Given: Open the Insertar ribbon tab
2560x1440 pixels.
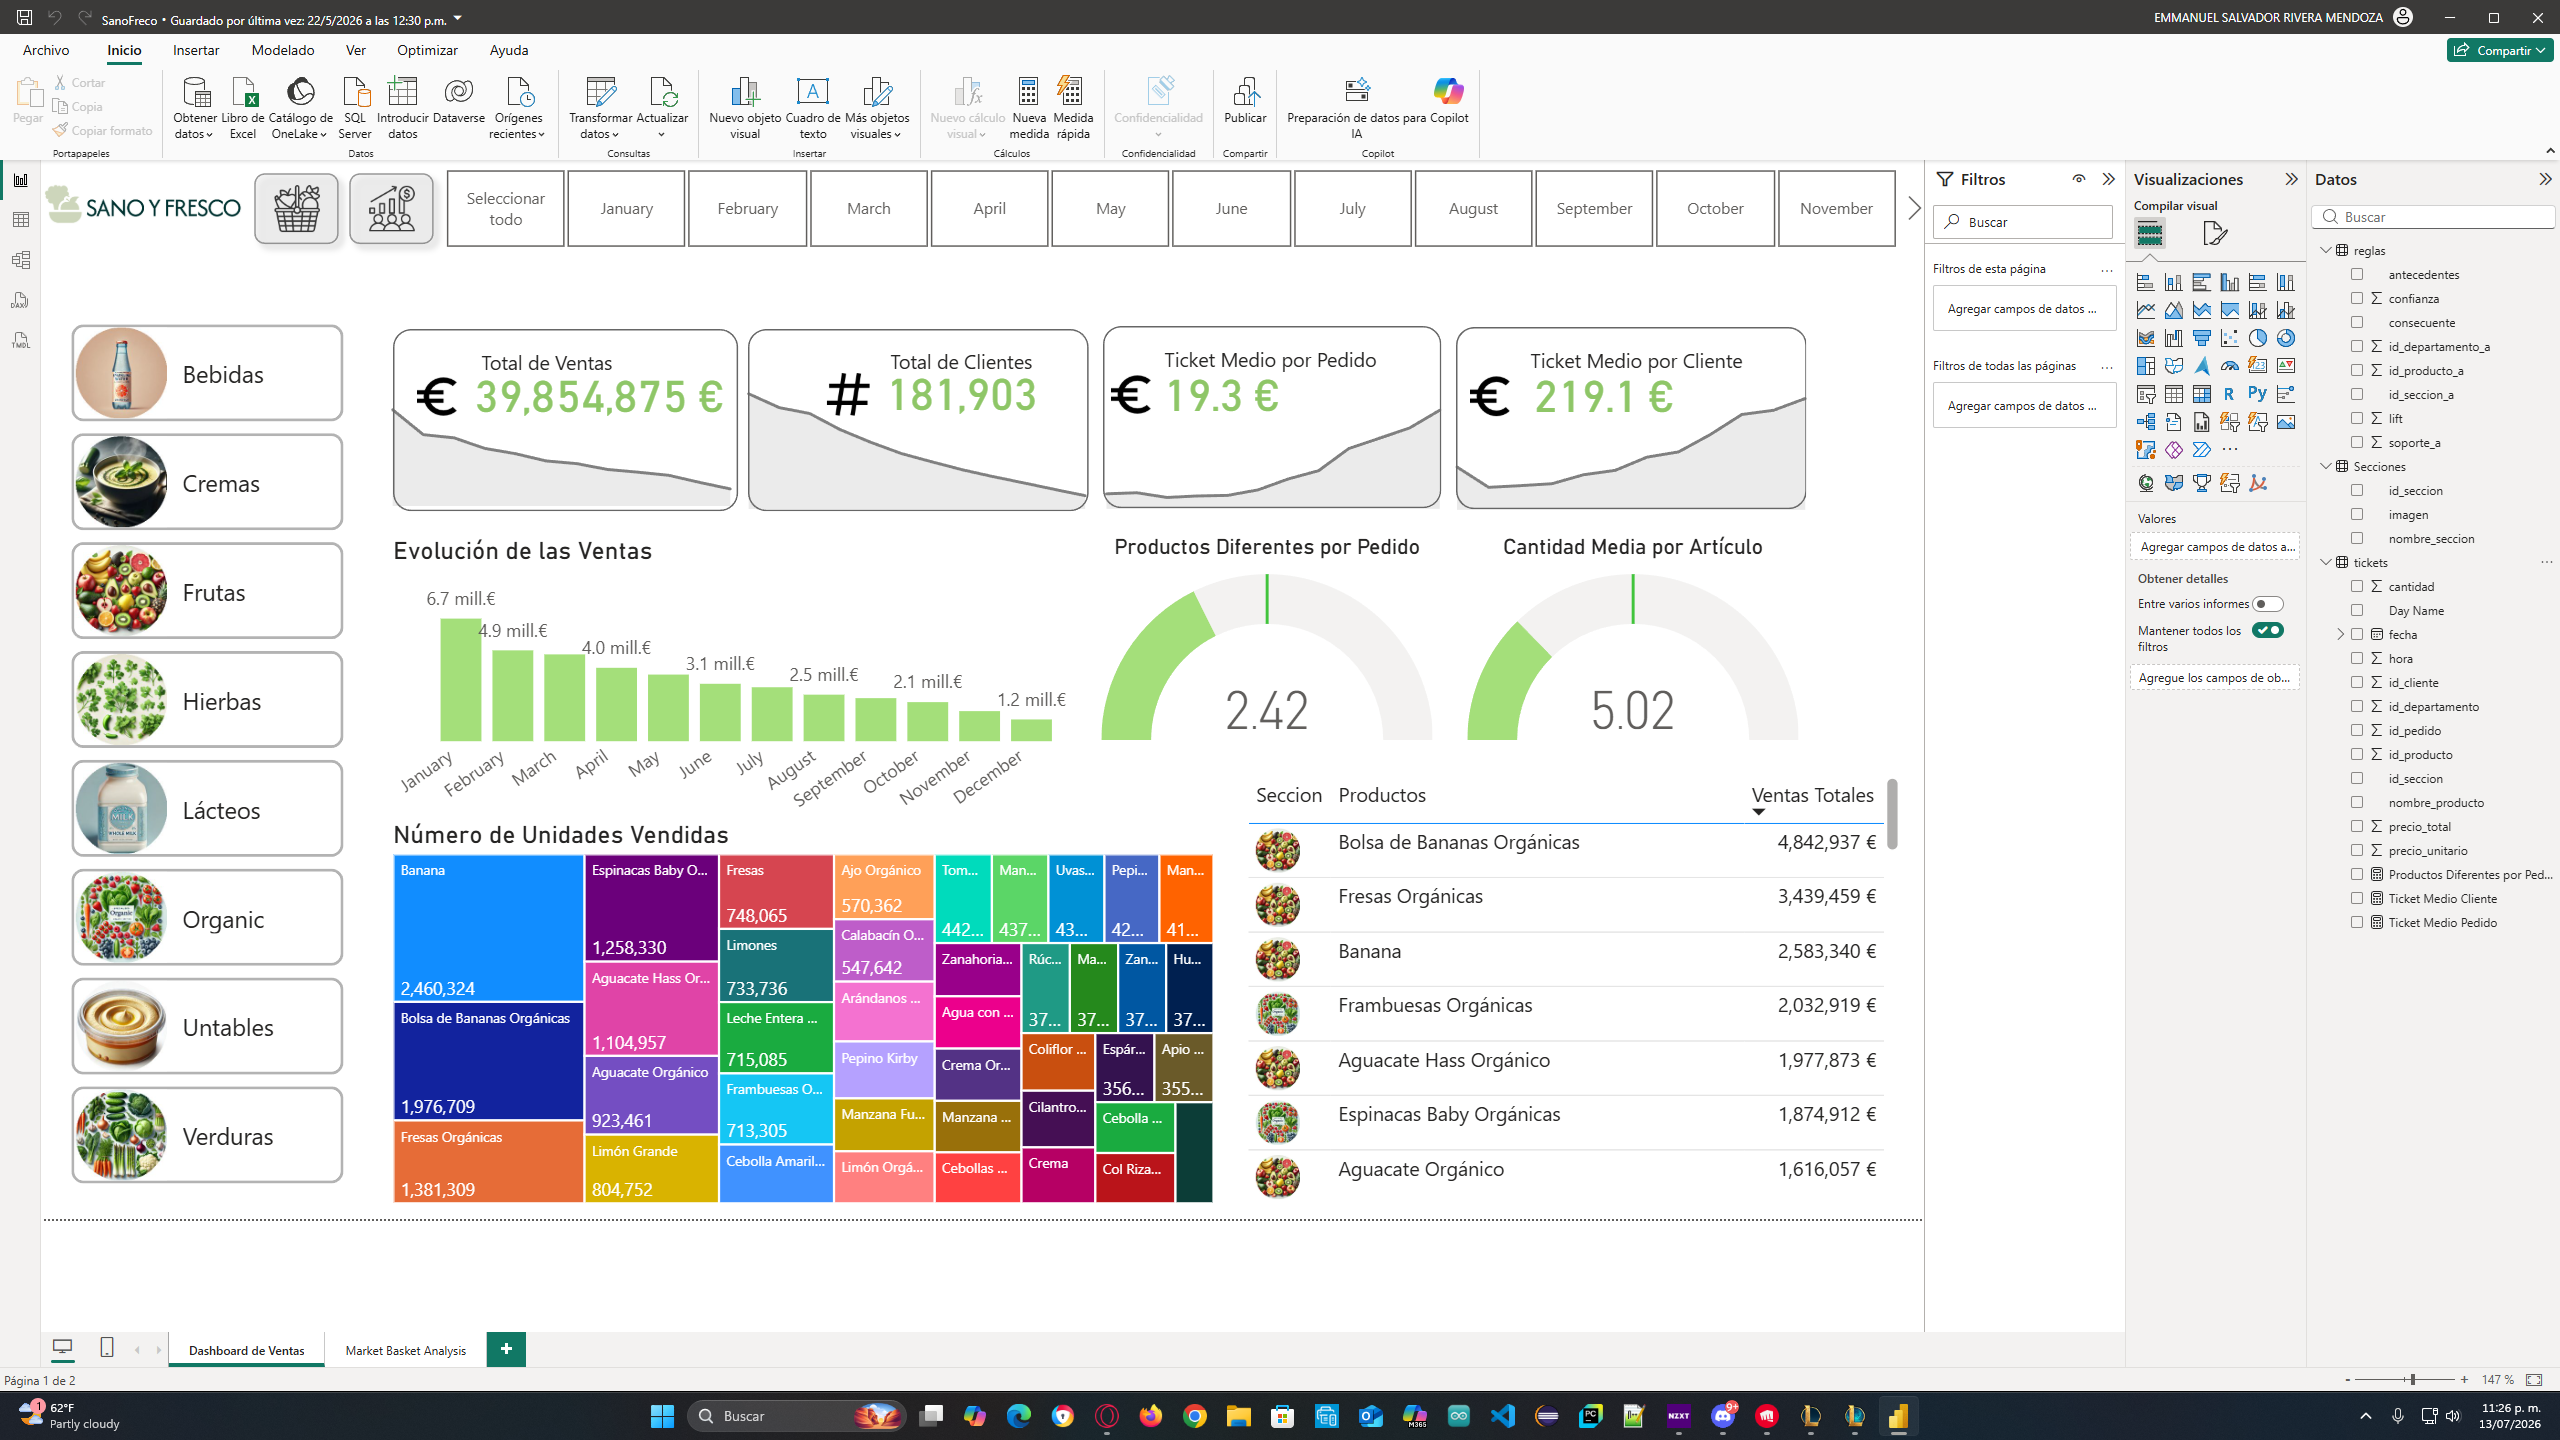Looking at the screenshot, I should tap(196, 50).
